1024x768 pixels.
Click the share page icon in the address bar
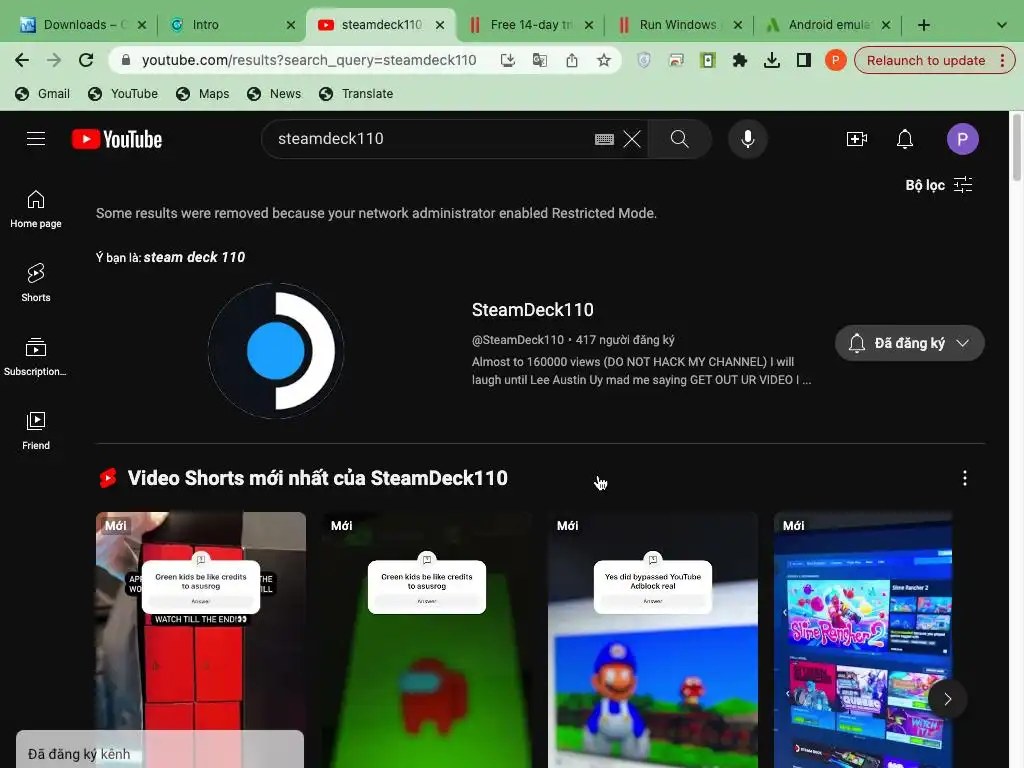[571, 60]
